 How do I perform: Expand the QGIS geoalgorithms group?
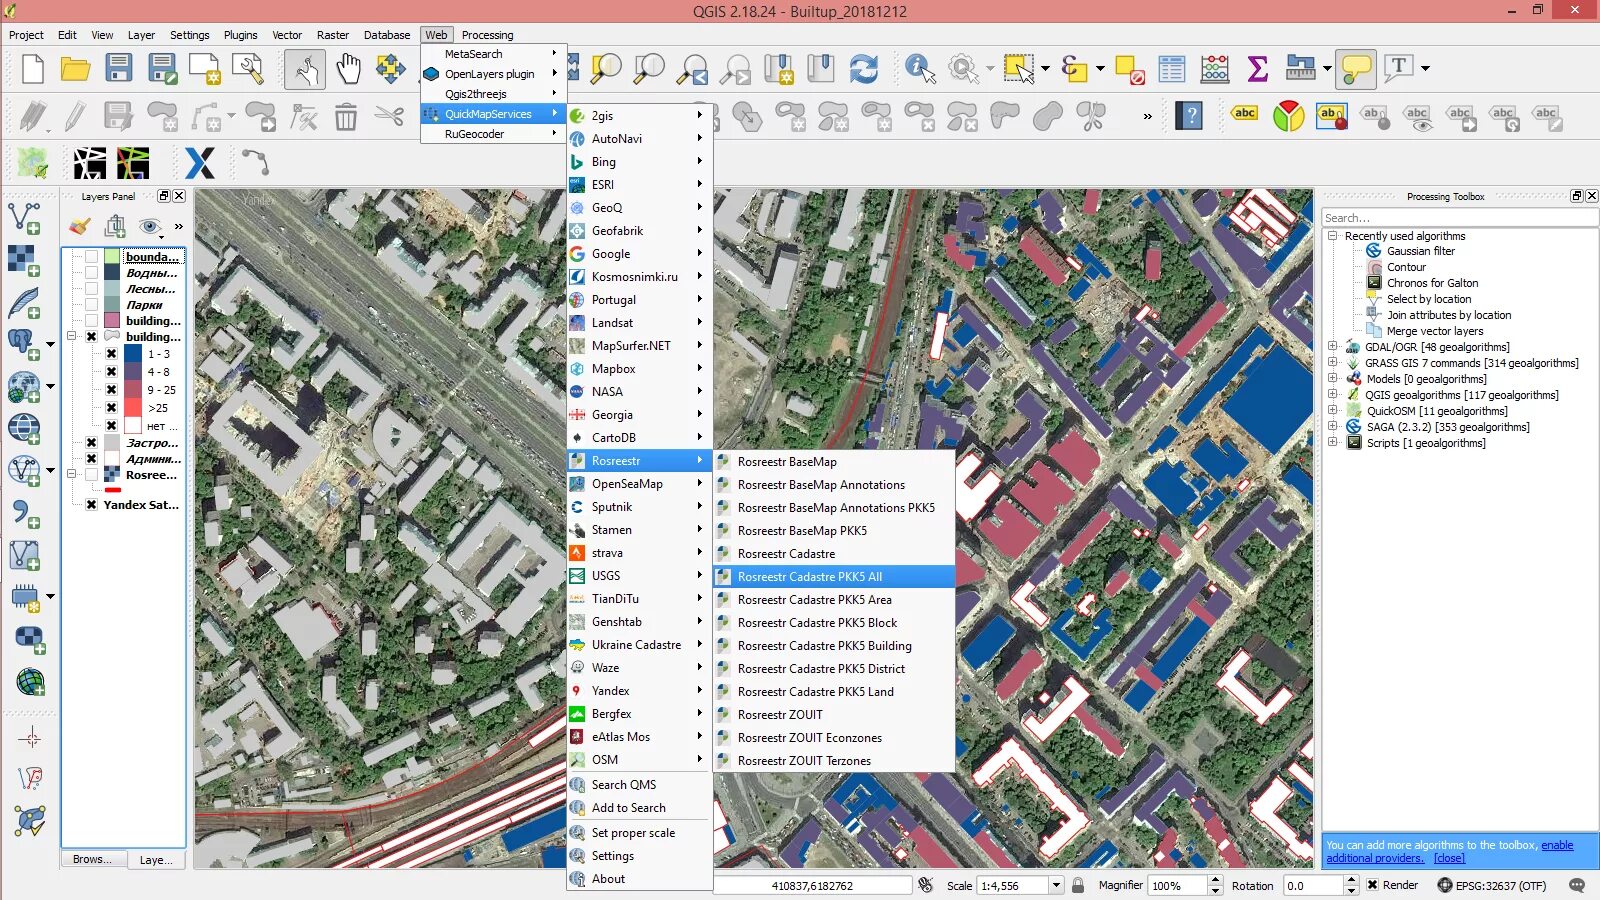(x=1332, y=395)
